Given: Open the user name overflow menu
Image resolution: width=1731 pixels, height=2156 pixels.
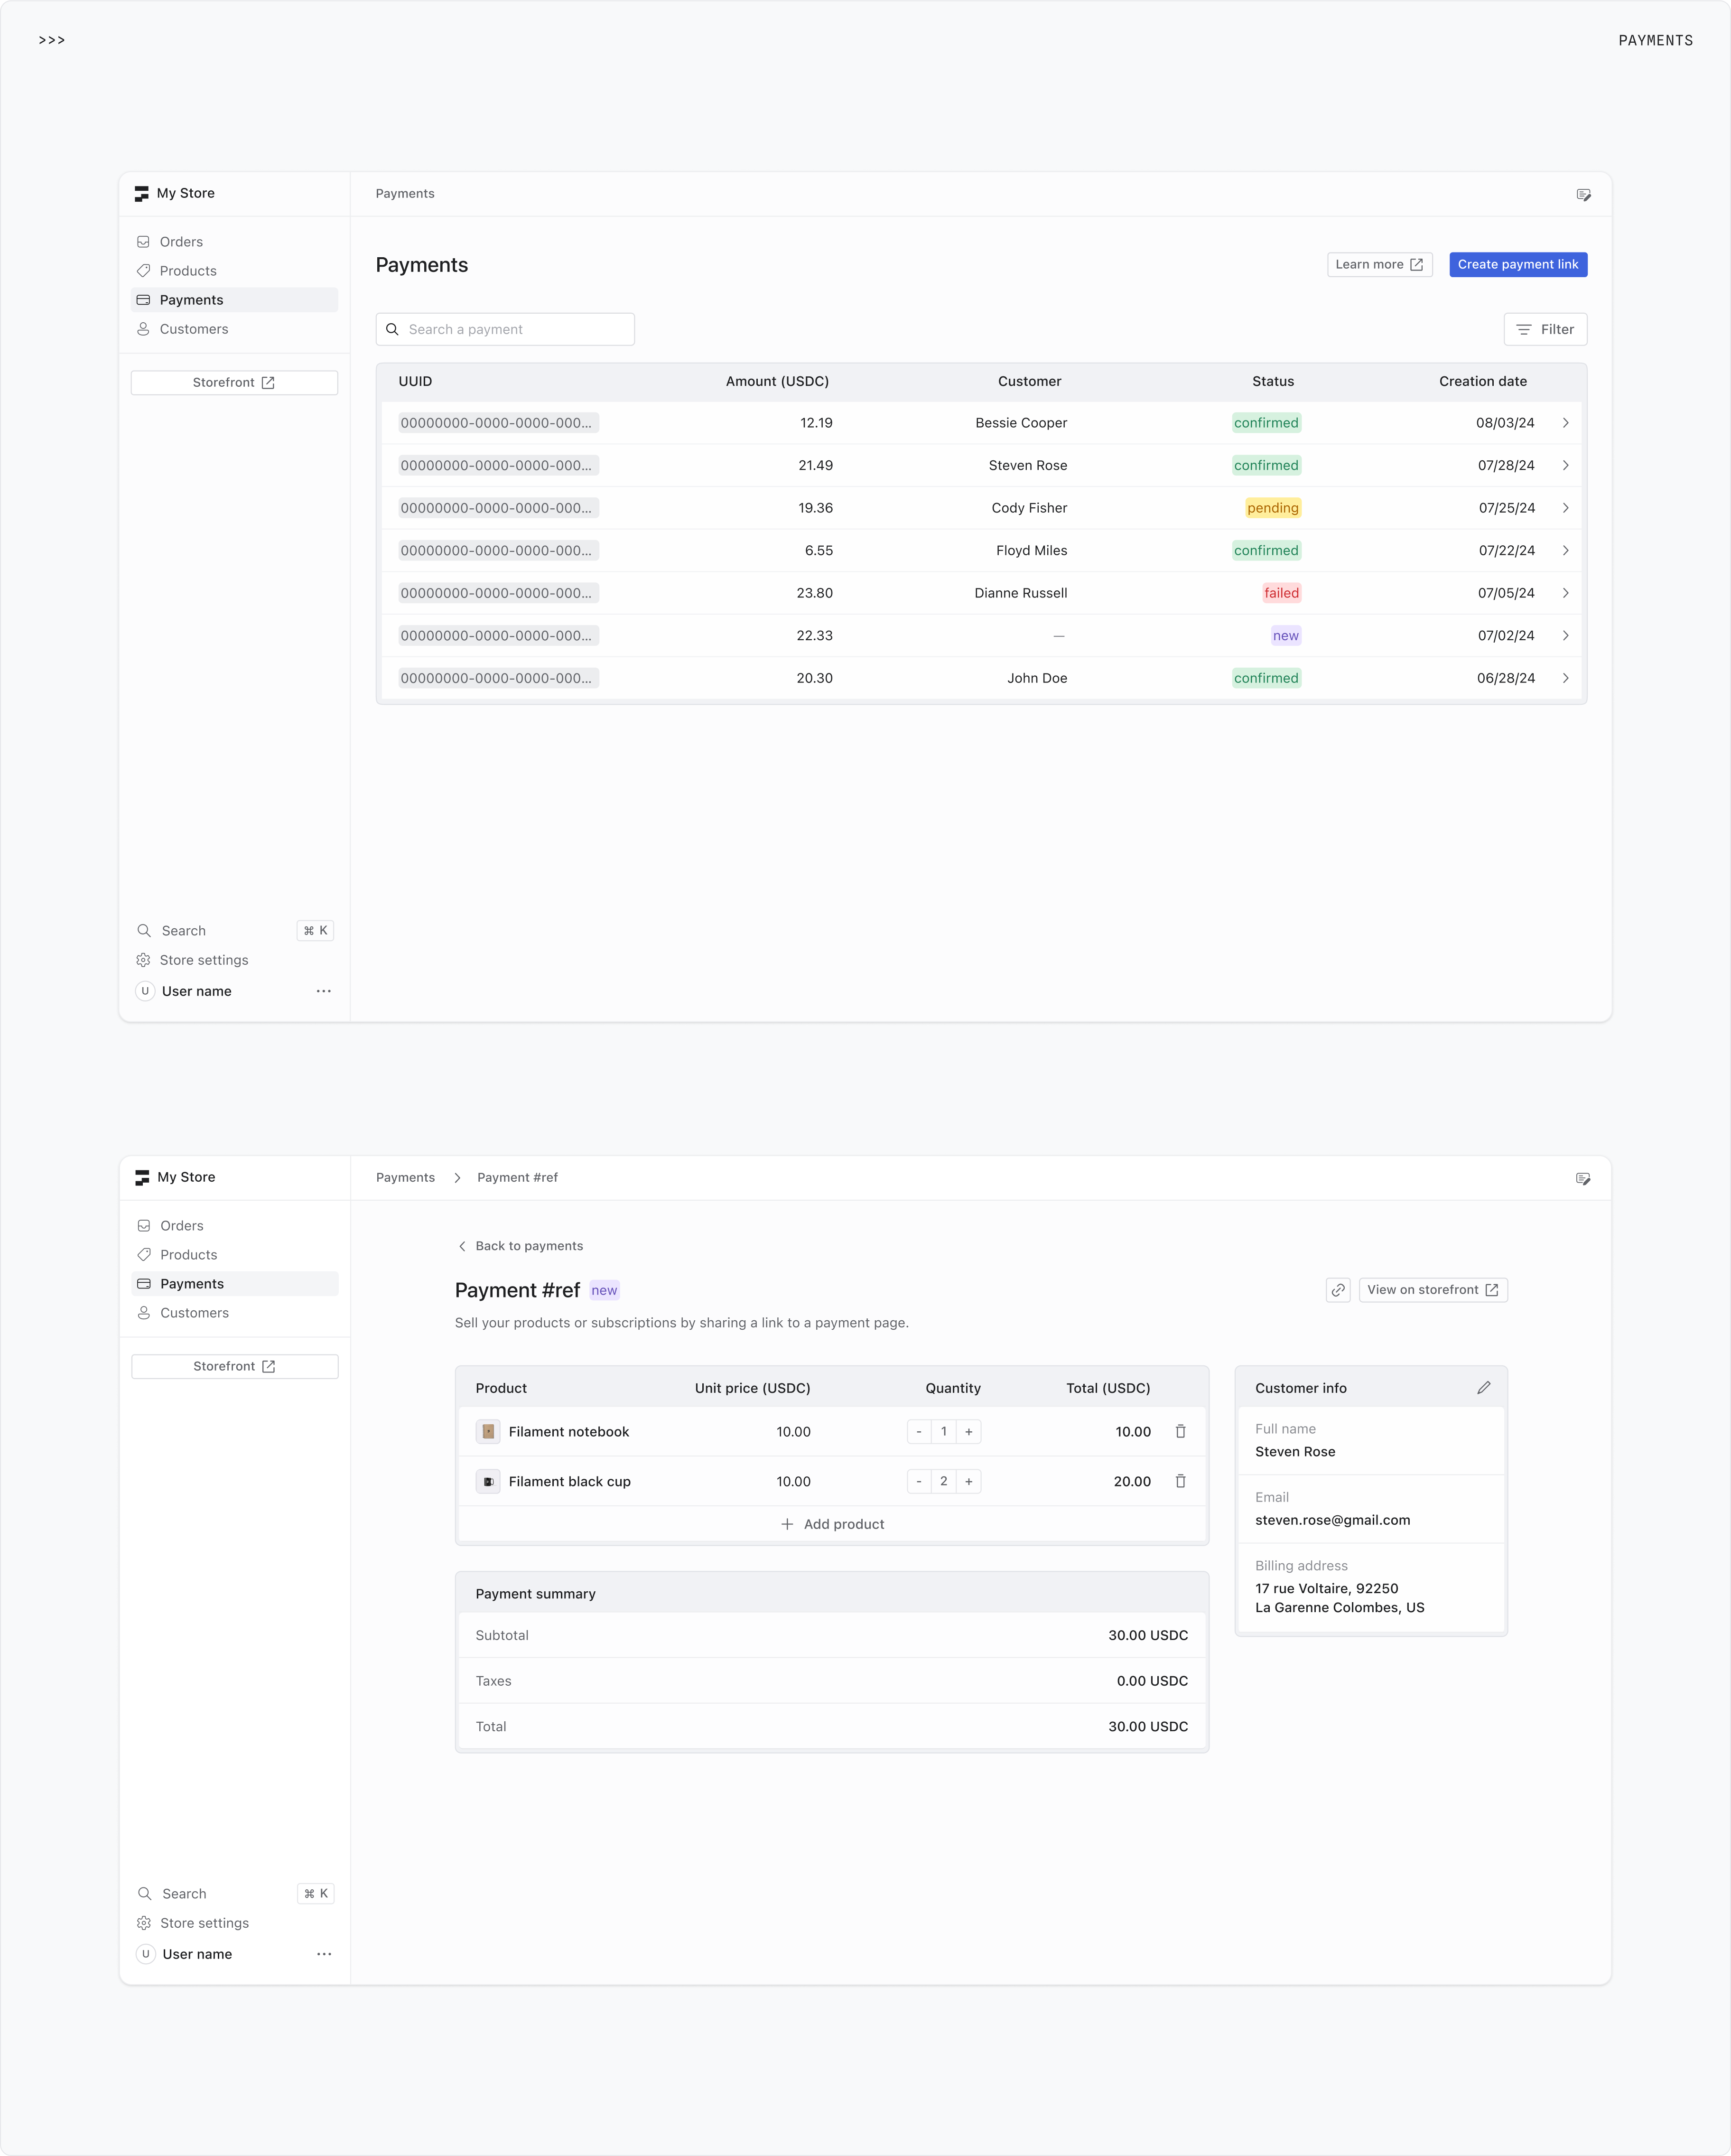Looking at the screenshot, I should tap(323, 991).
